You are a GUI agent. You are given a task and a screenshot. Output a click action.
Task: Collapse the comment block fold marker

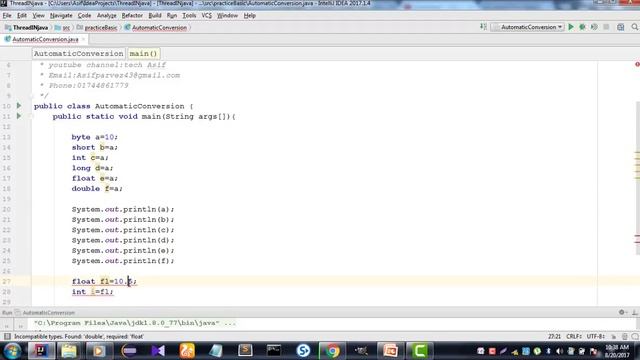click(x=31, y=96)
